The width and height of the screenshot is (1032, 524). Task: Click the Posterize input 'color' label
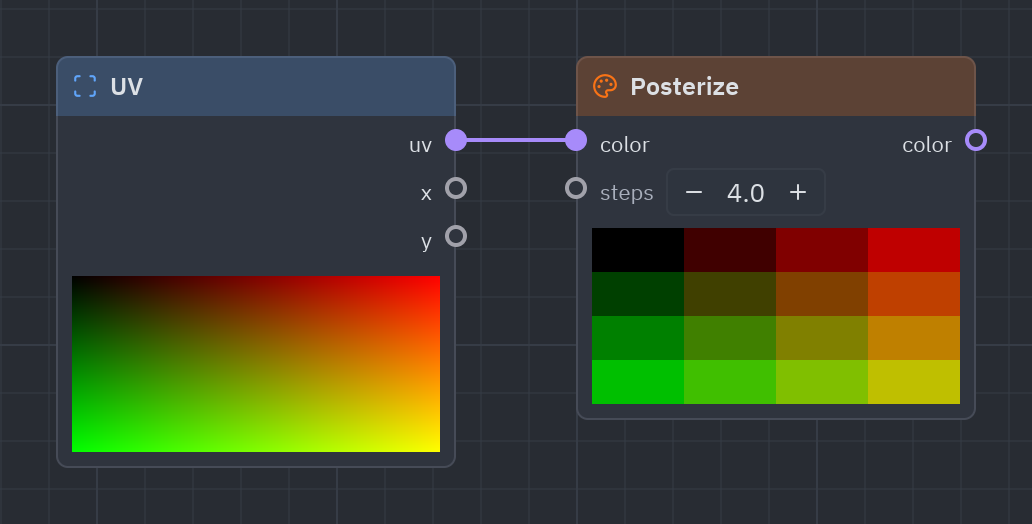(x=625, y=145)
